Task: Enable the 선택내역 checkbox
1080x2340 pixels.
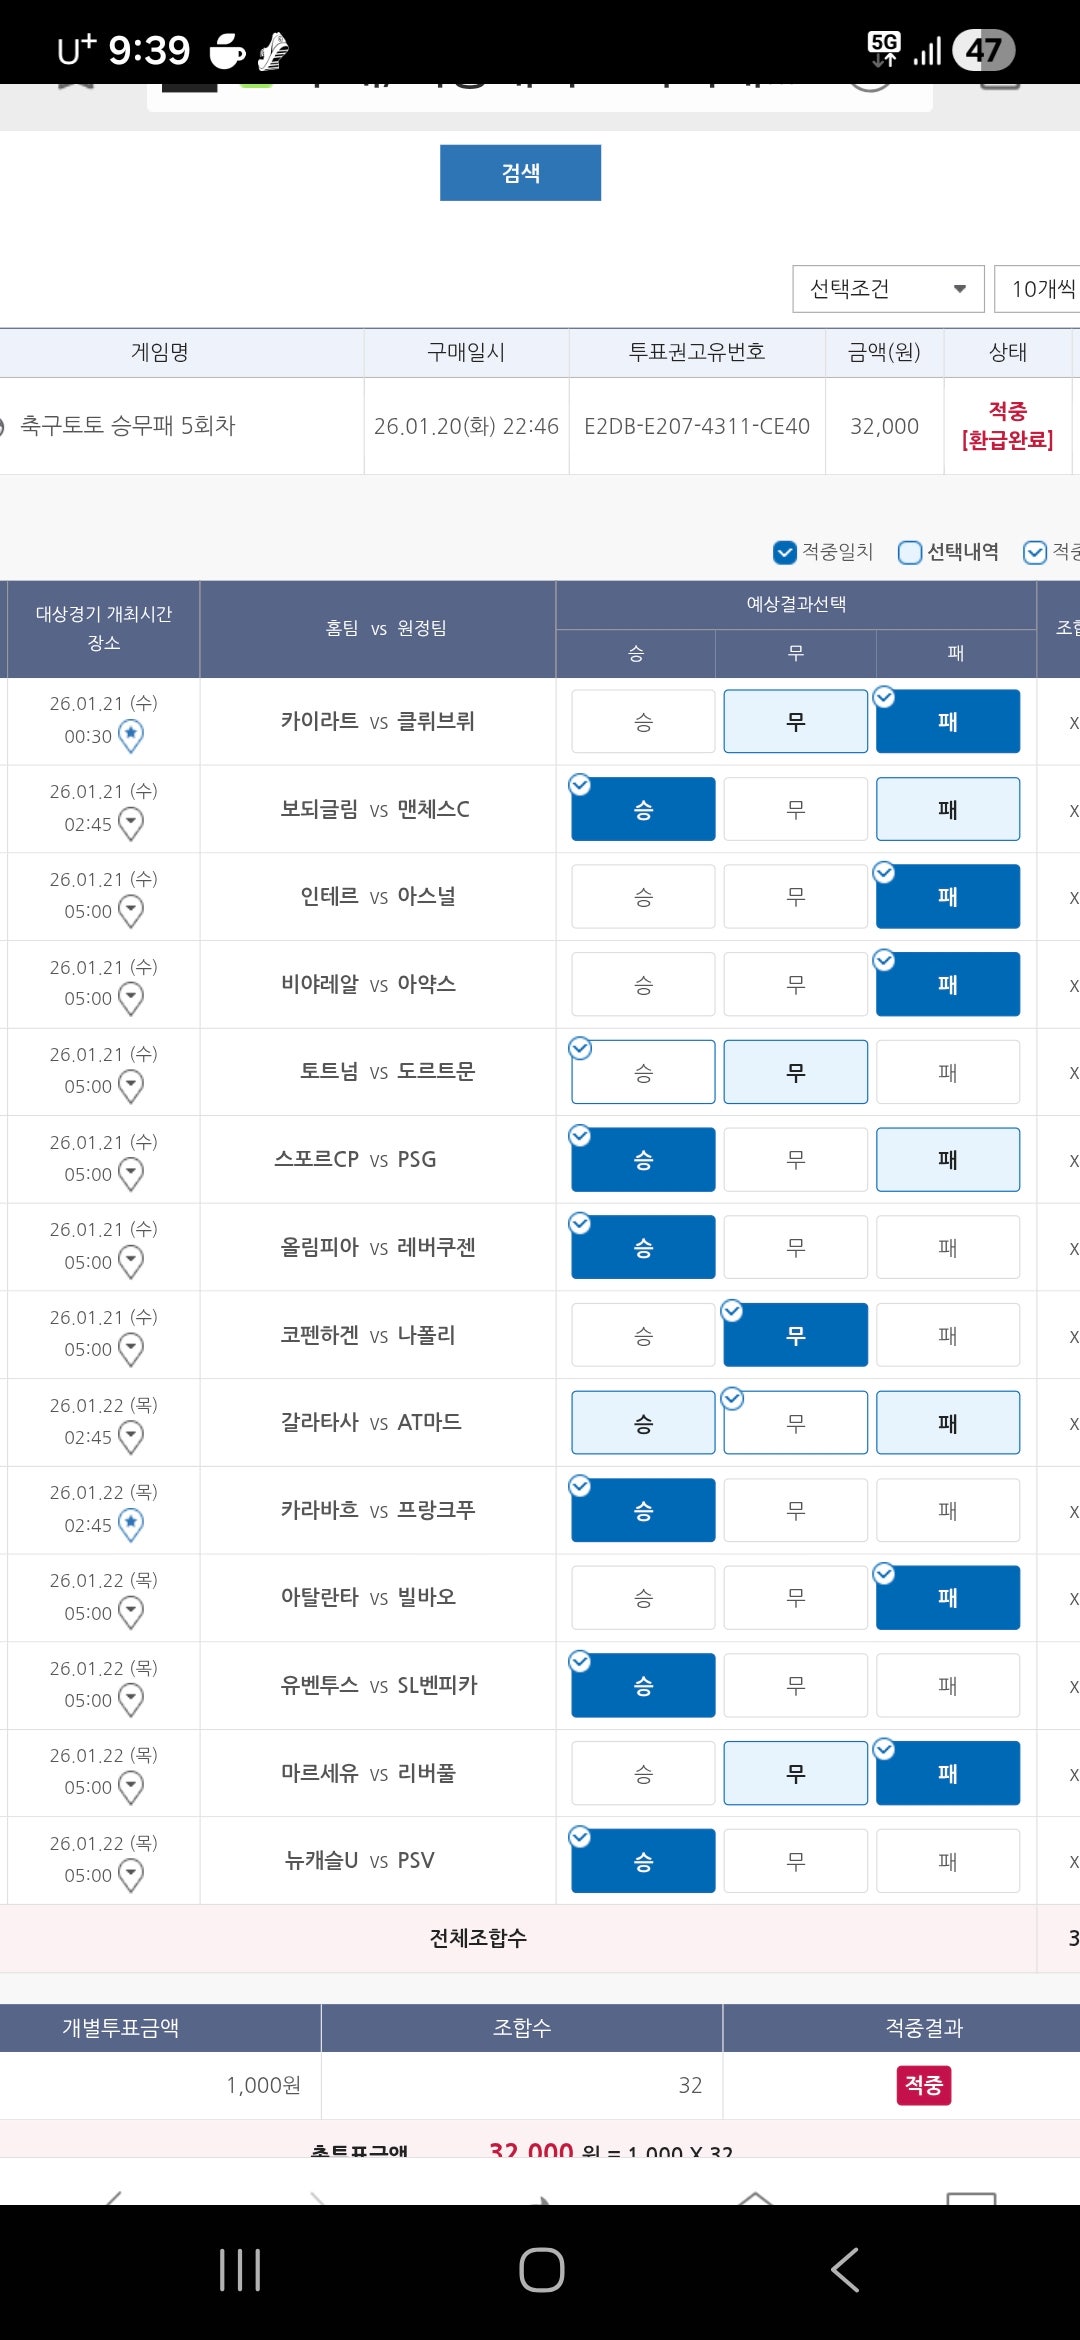Action: pyautogui.click(x=910, y=552)
